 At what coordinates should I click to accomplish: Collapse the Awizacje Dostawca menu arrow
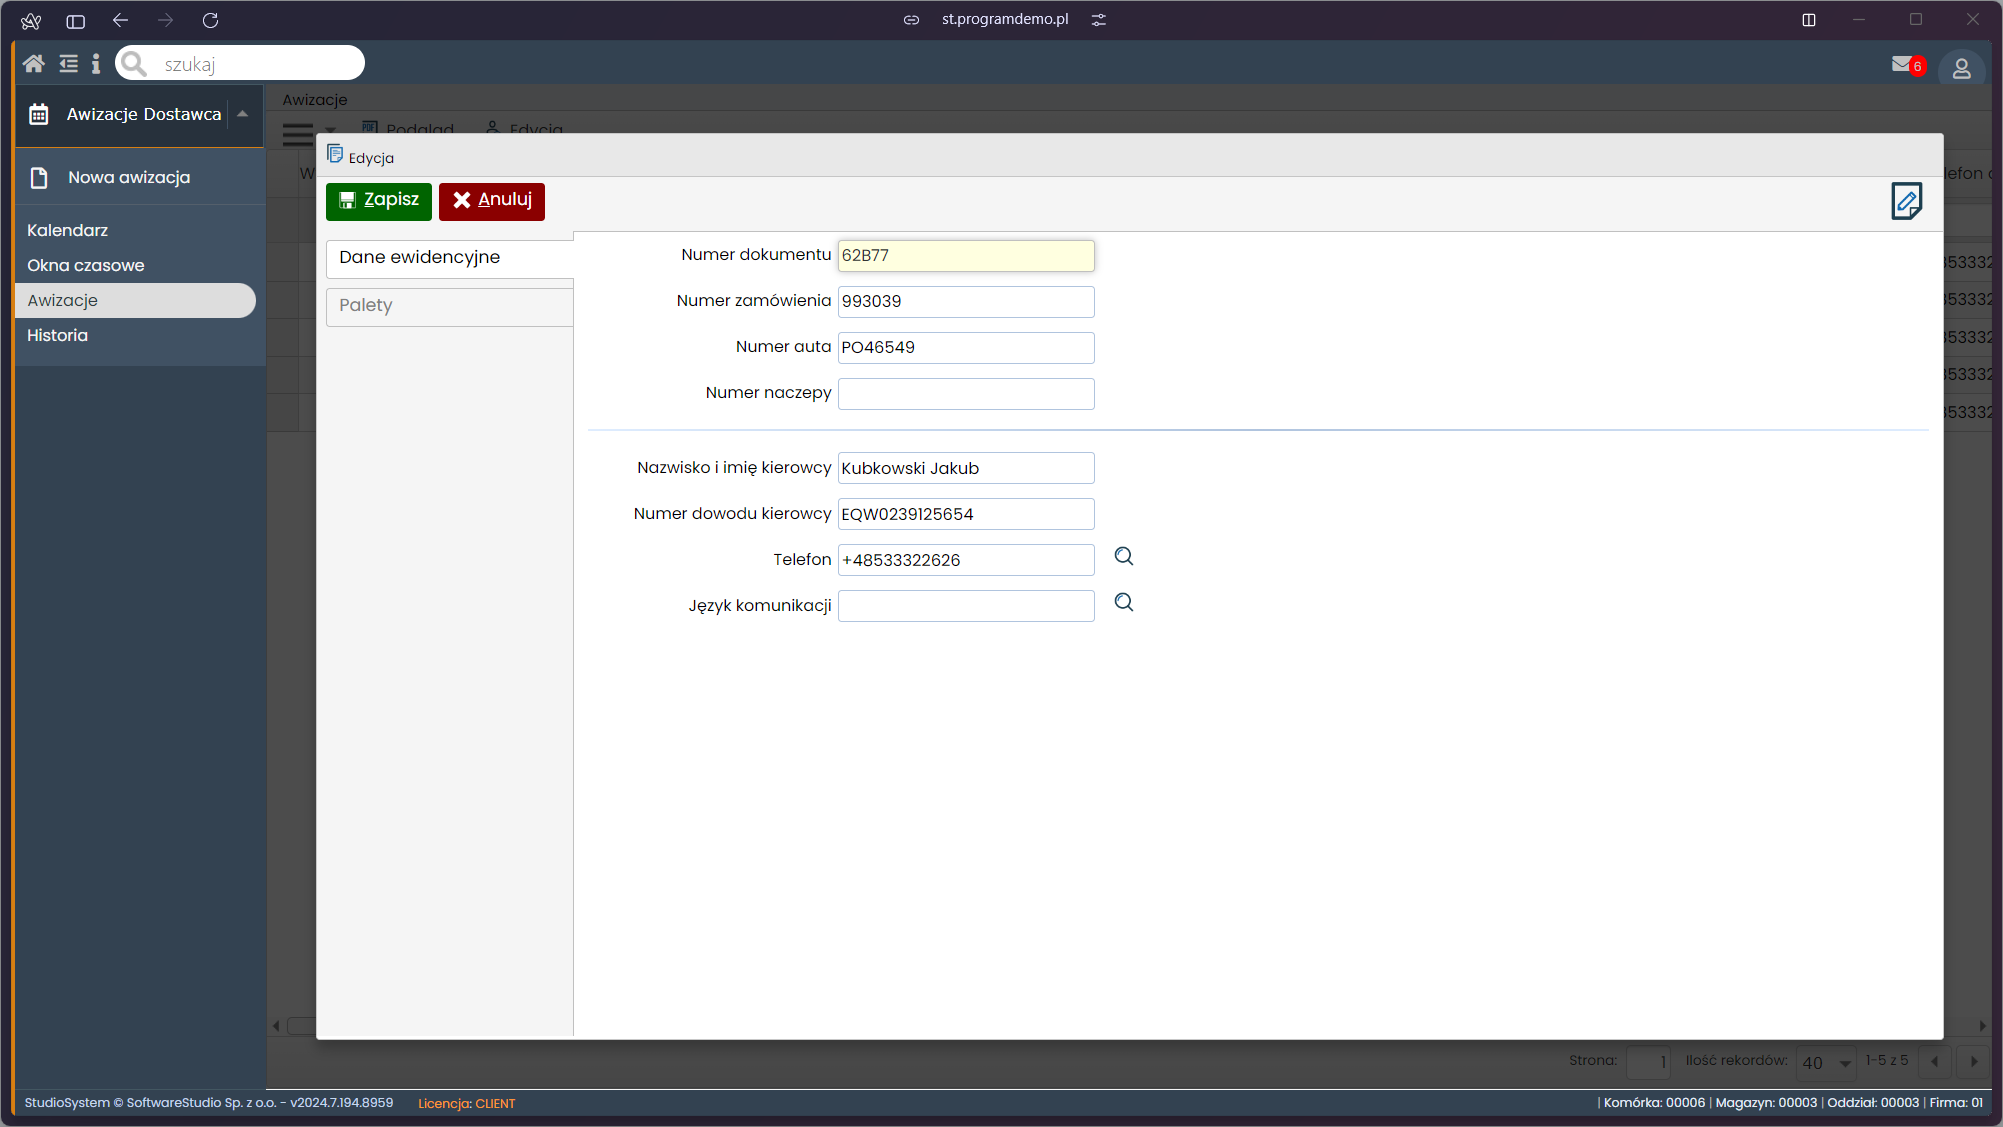coord(242,114)
